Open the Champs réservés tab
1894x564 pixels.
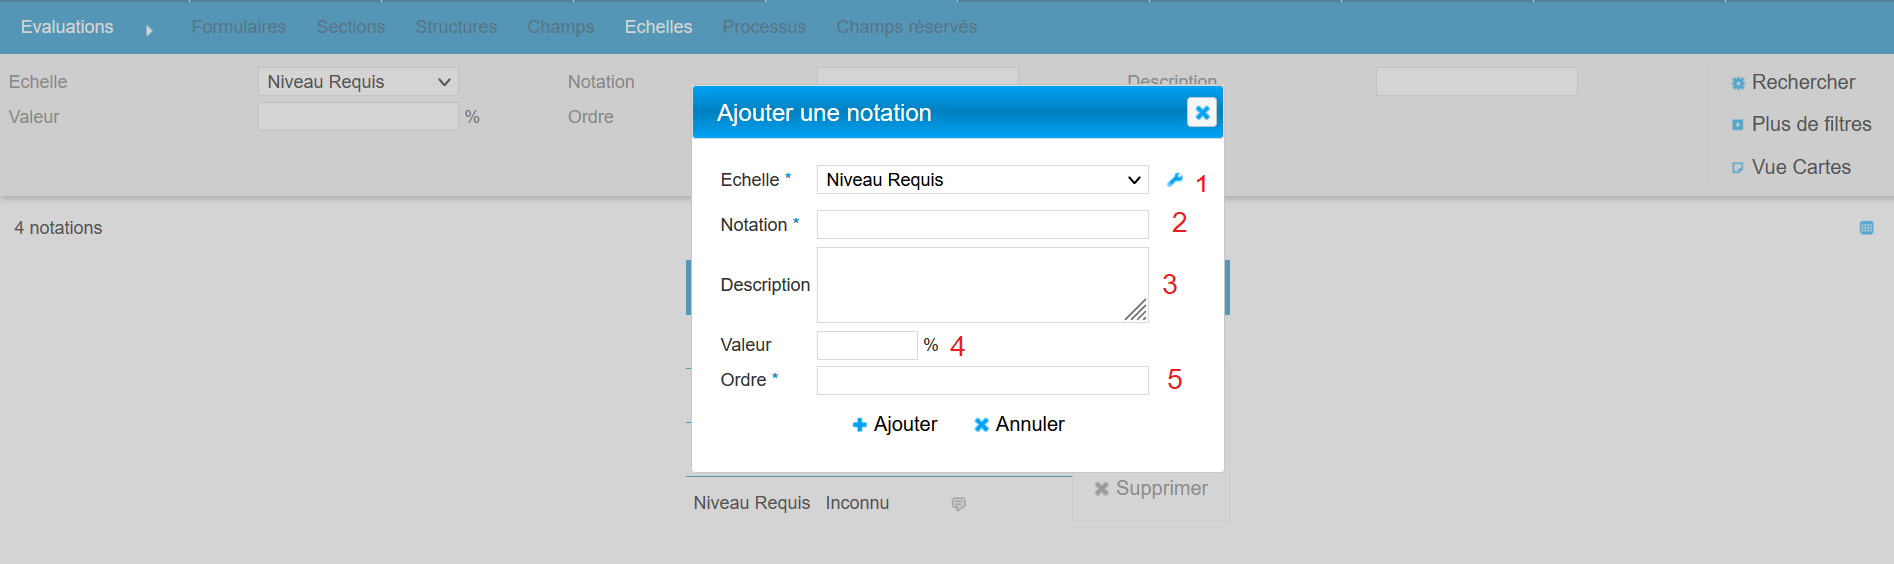click(906, 27)
